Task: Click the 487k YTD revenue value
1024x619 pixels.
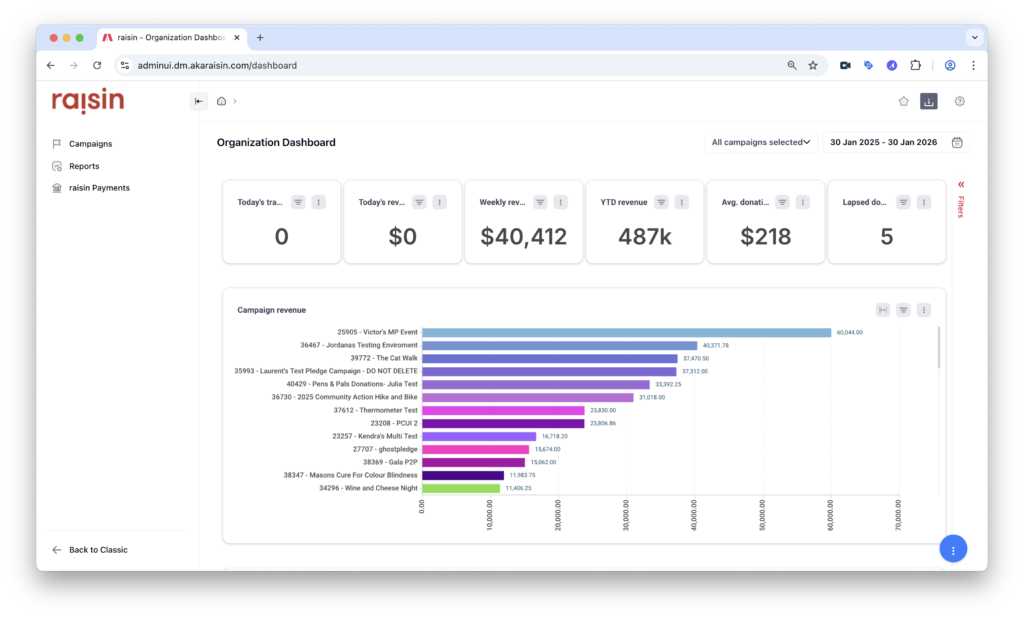Action: coord(645,236)
